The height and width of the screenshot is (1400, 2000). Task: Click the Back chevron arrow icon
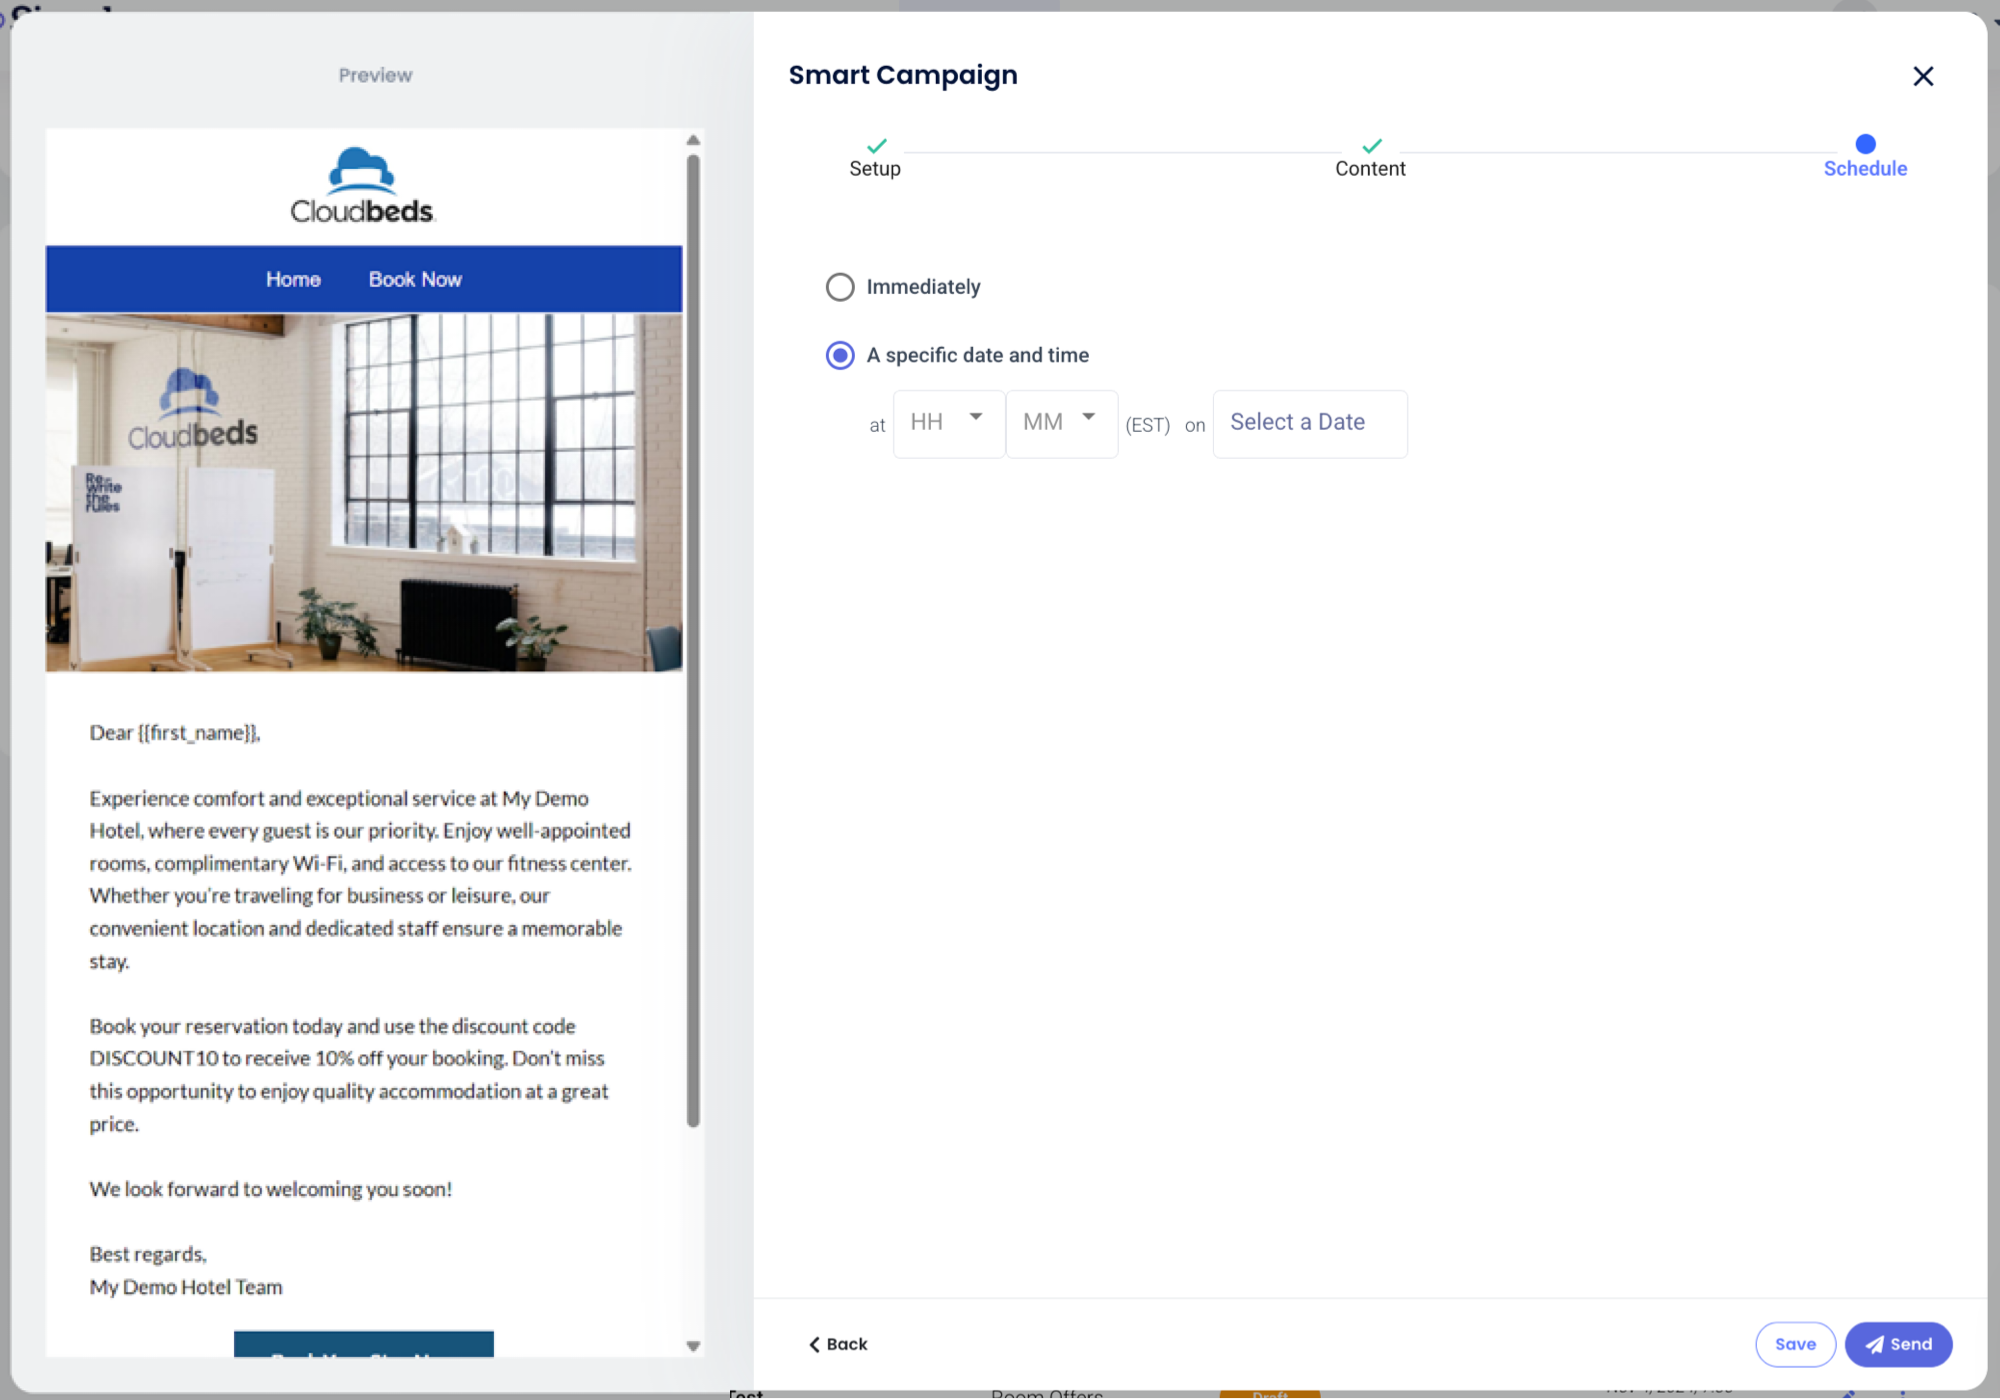pyautogui.click(x=814, y=1344)
